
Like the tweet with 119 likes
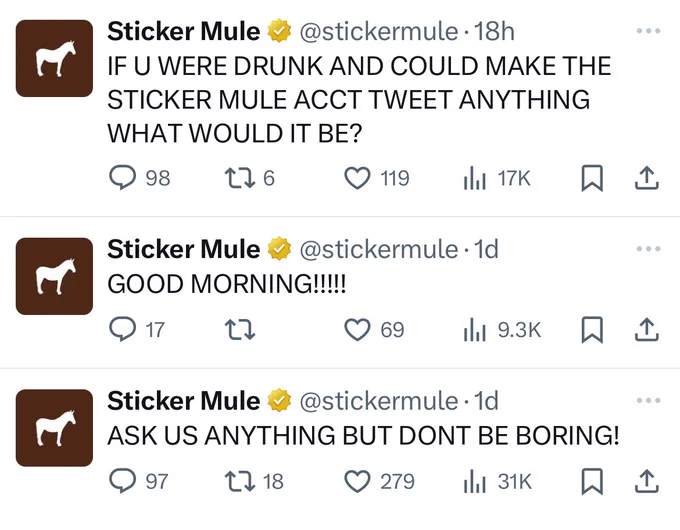[x=357, y=178]
